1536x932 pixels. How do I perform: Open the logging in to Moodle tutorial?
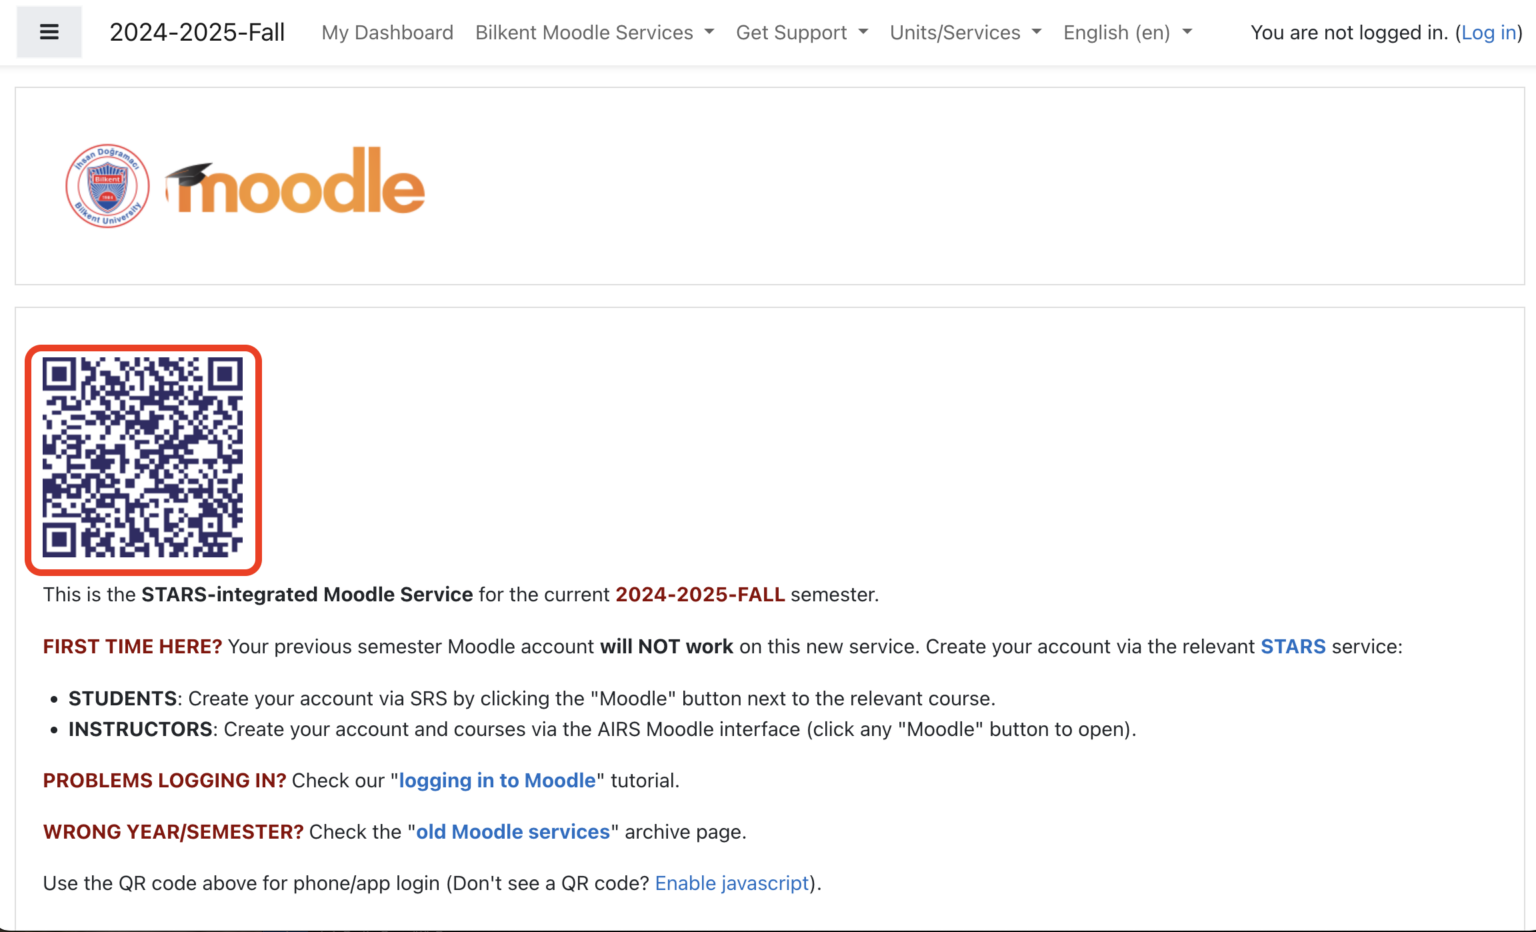click(497, 781)
